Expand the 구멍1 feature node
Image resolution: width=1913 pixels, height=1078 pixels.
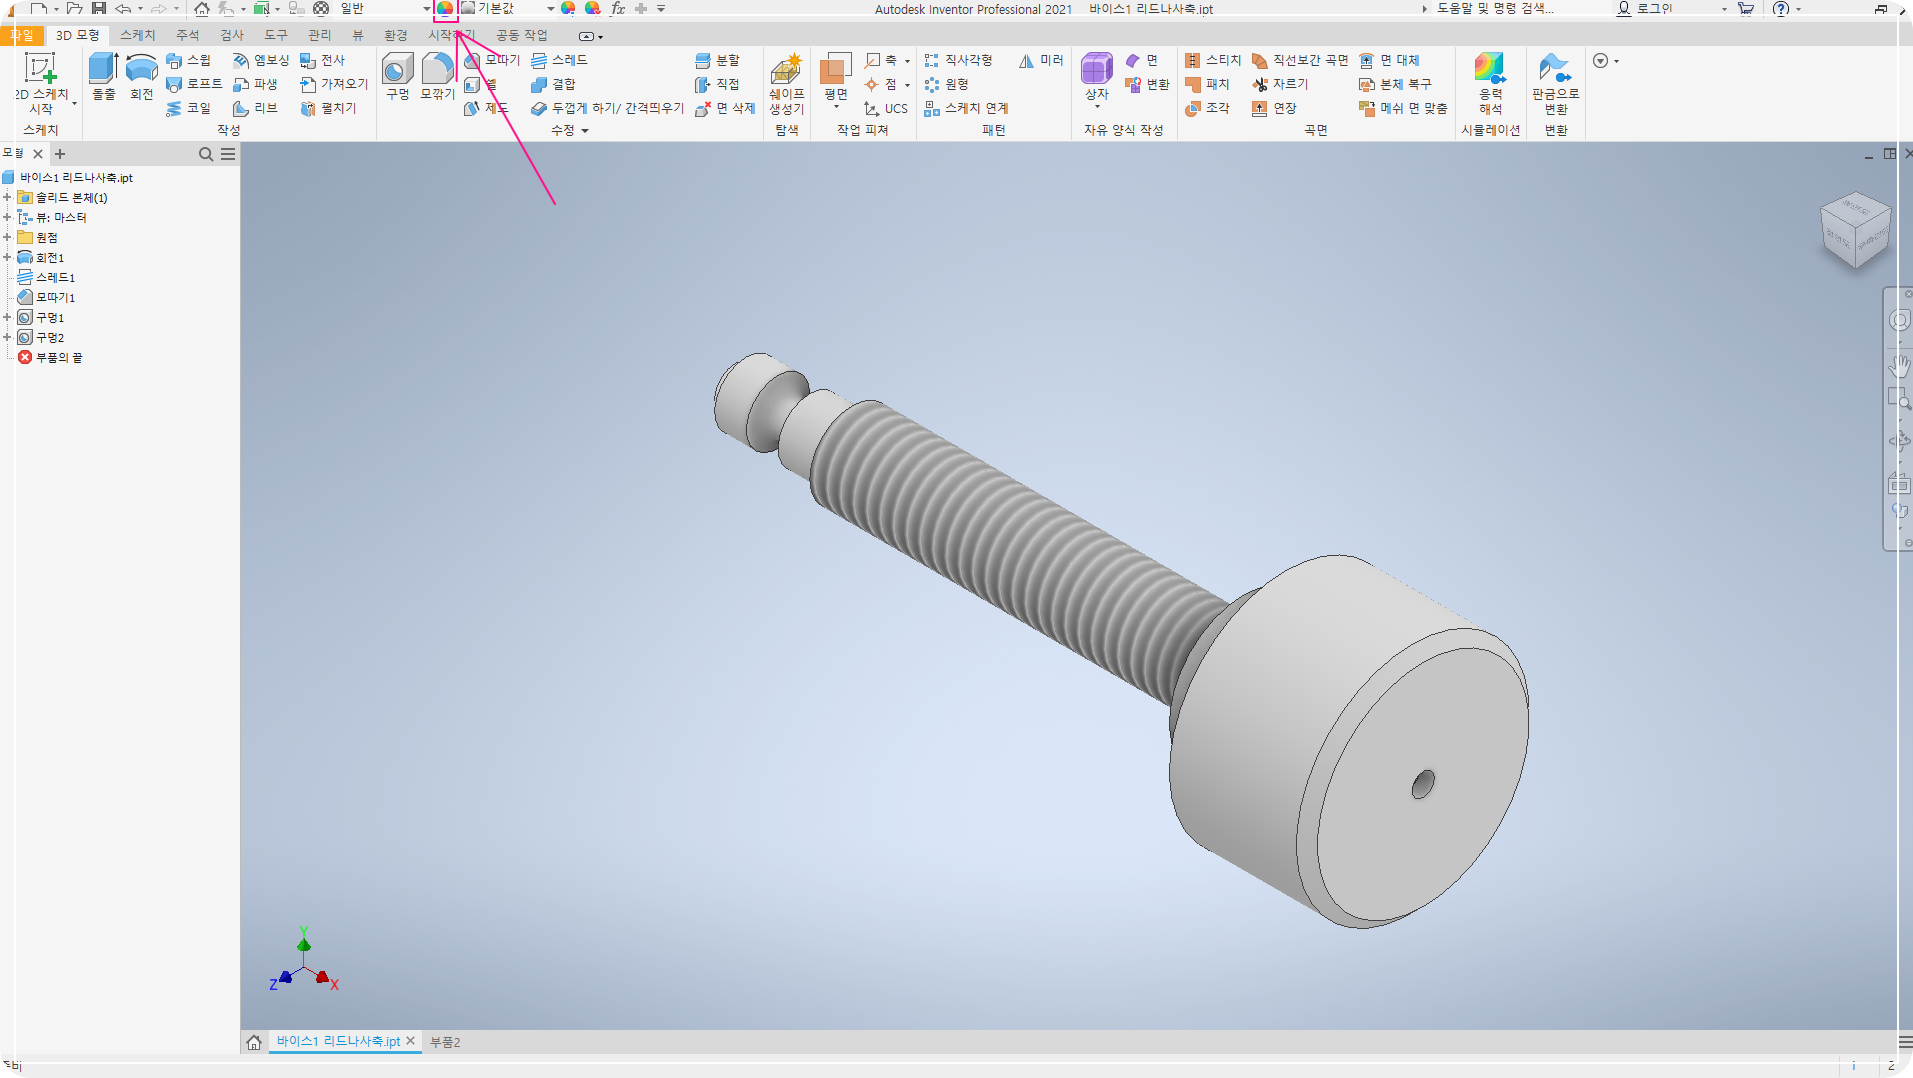pos(7,317)
